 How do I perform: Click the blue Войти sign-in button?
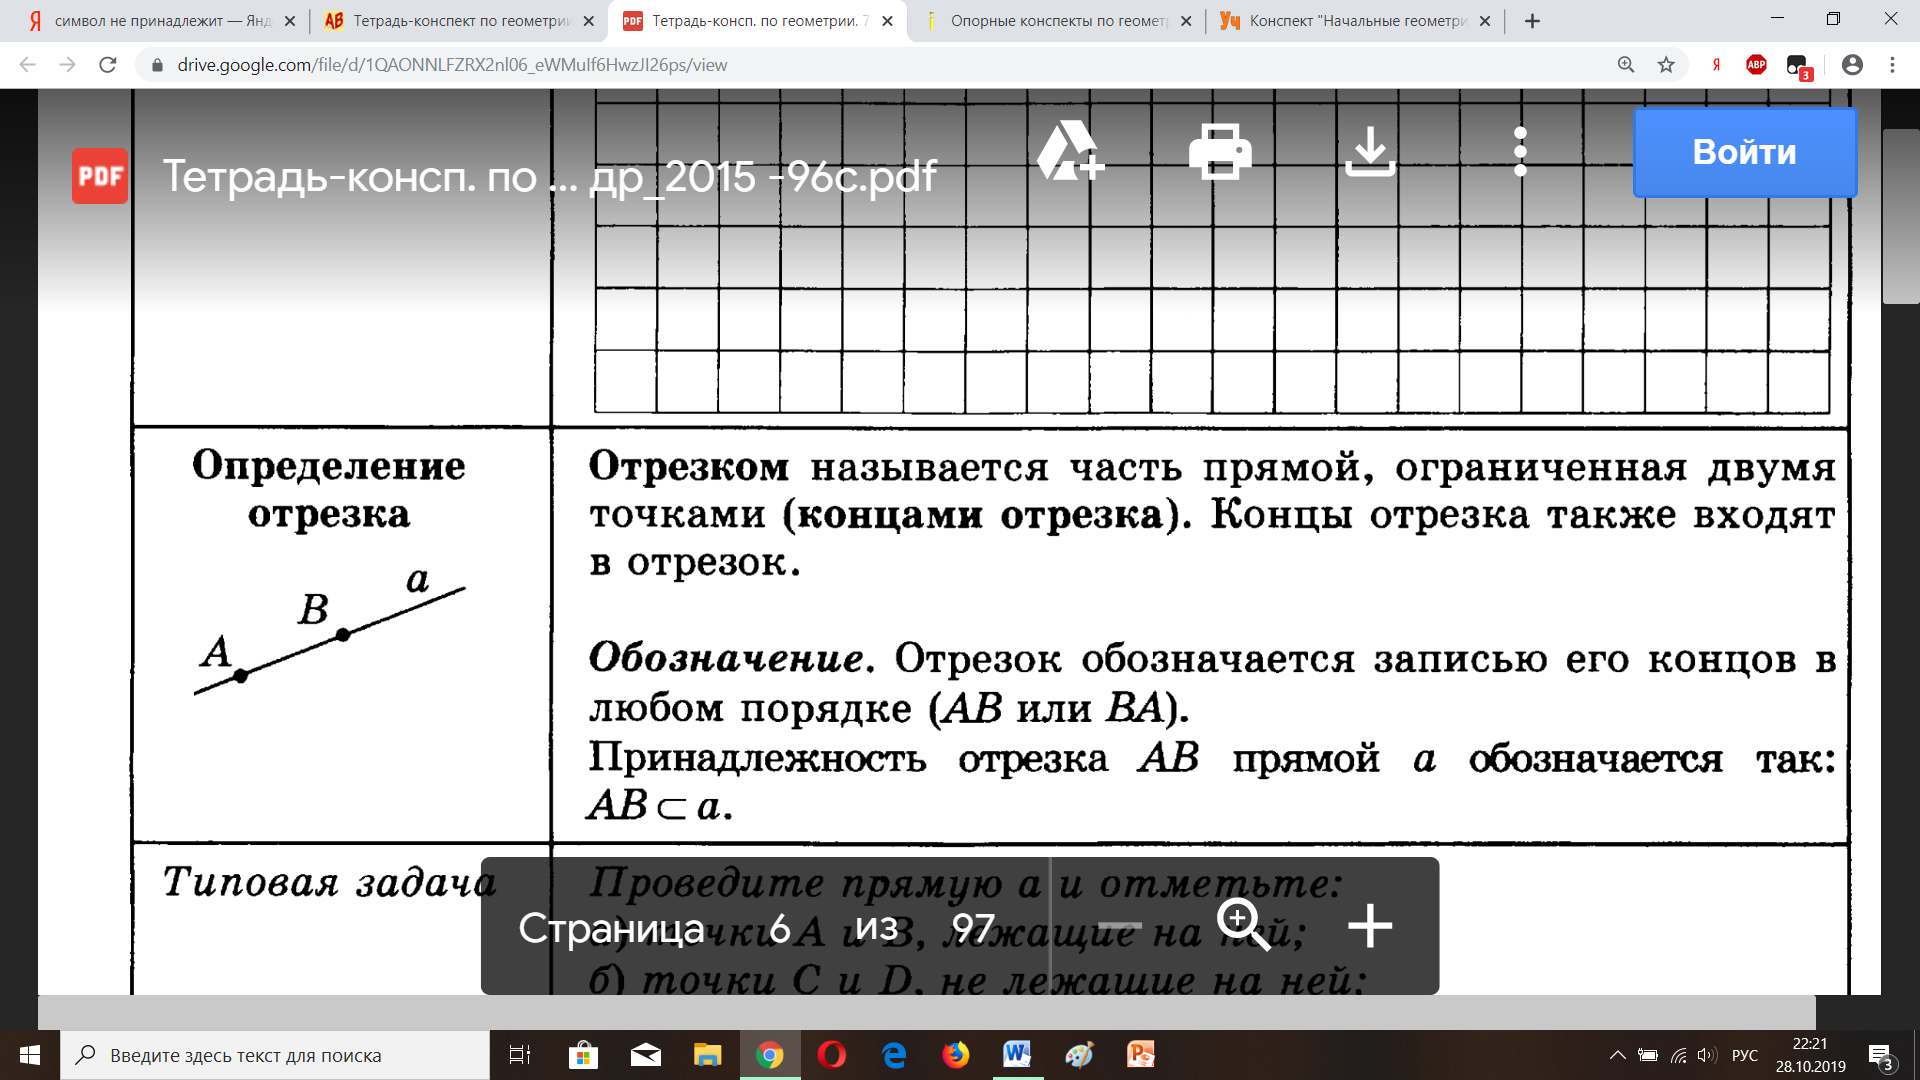coord(1745,152)
